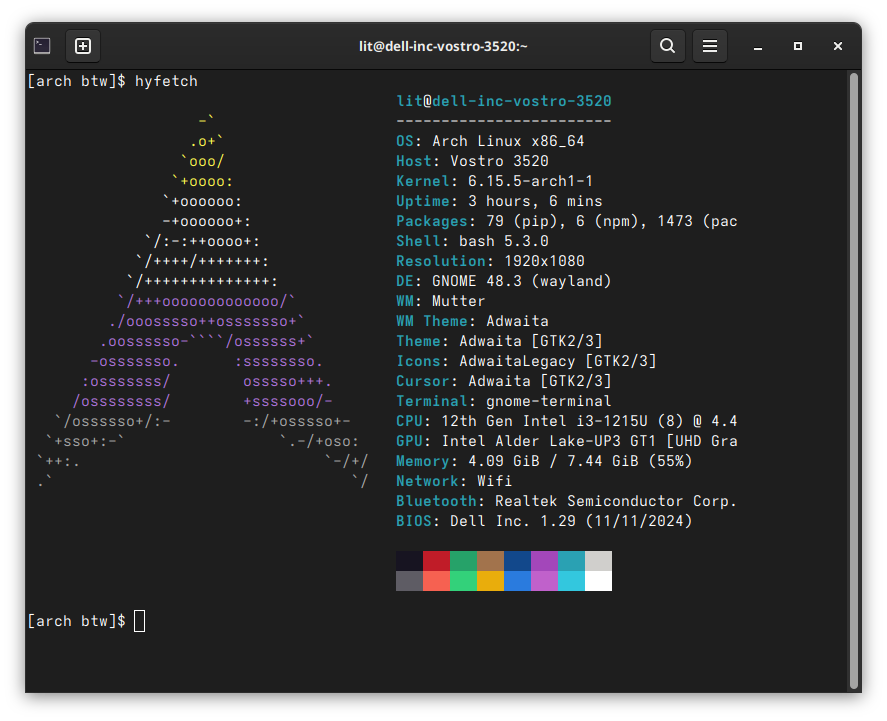Click the WM Theme line Adwaita

coord(472,321)
